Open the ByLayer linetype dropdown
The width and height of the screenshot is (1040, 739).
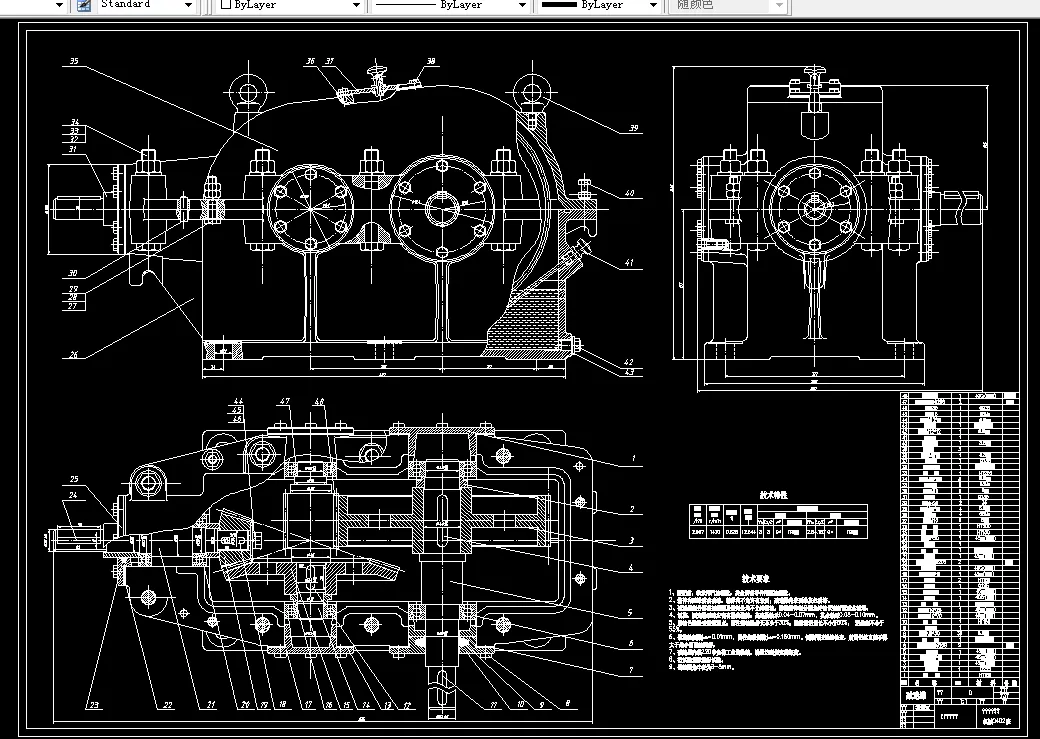(x=522, y=5)
